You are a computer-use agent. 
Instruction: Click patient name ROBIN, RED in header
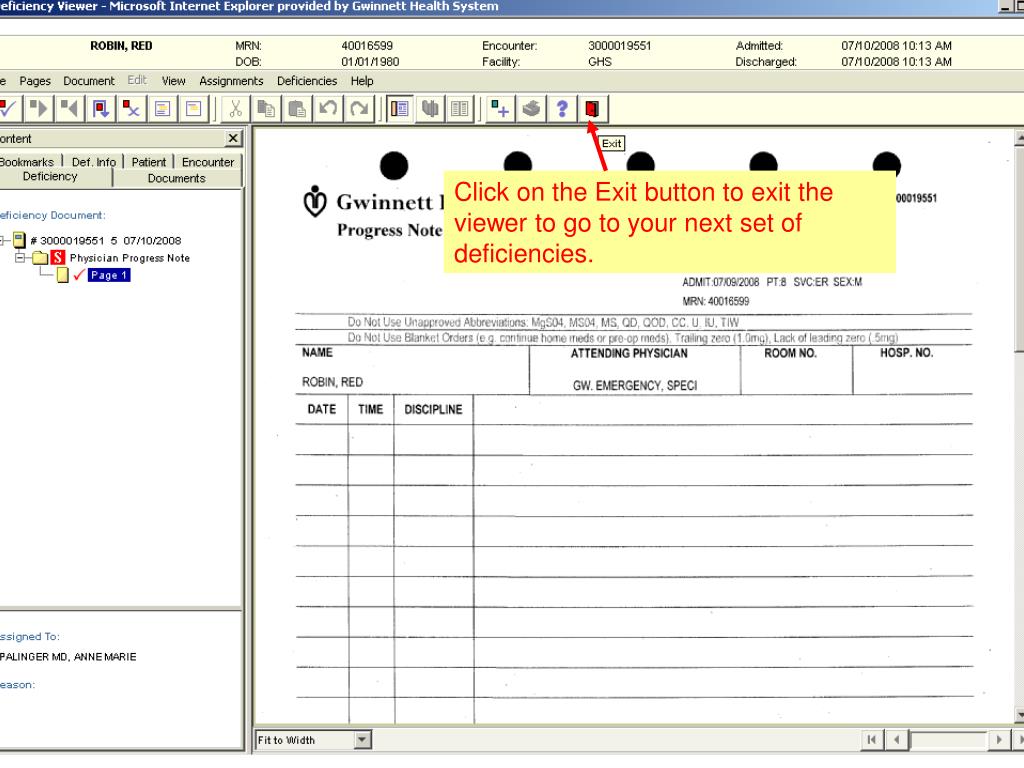click(121, 46)
